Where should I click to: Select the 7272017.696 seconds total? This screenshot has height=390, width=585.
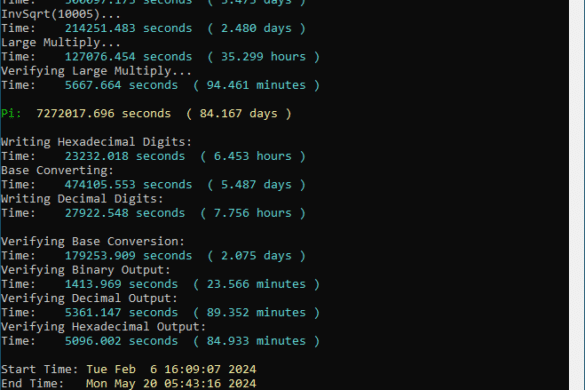pos(104,113)
